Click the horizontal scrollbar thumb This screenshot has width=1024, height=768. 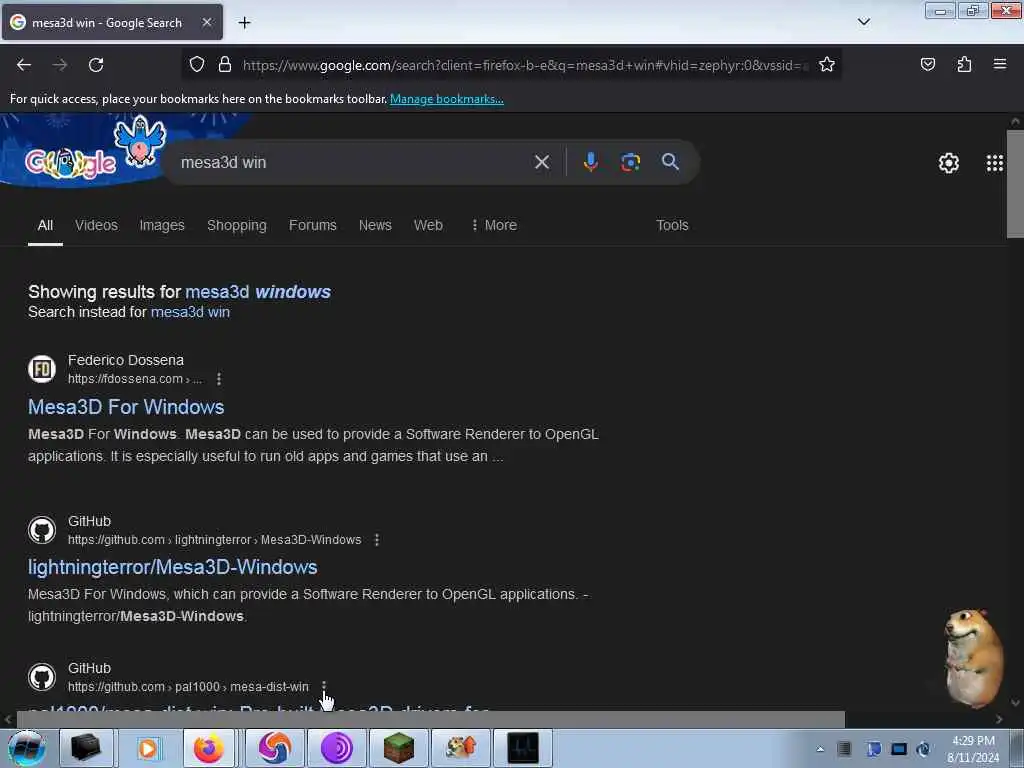click(x=430, y=719)
